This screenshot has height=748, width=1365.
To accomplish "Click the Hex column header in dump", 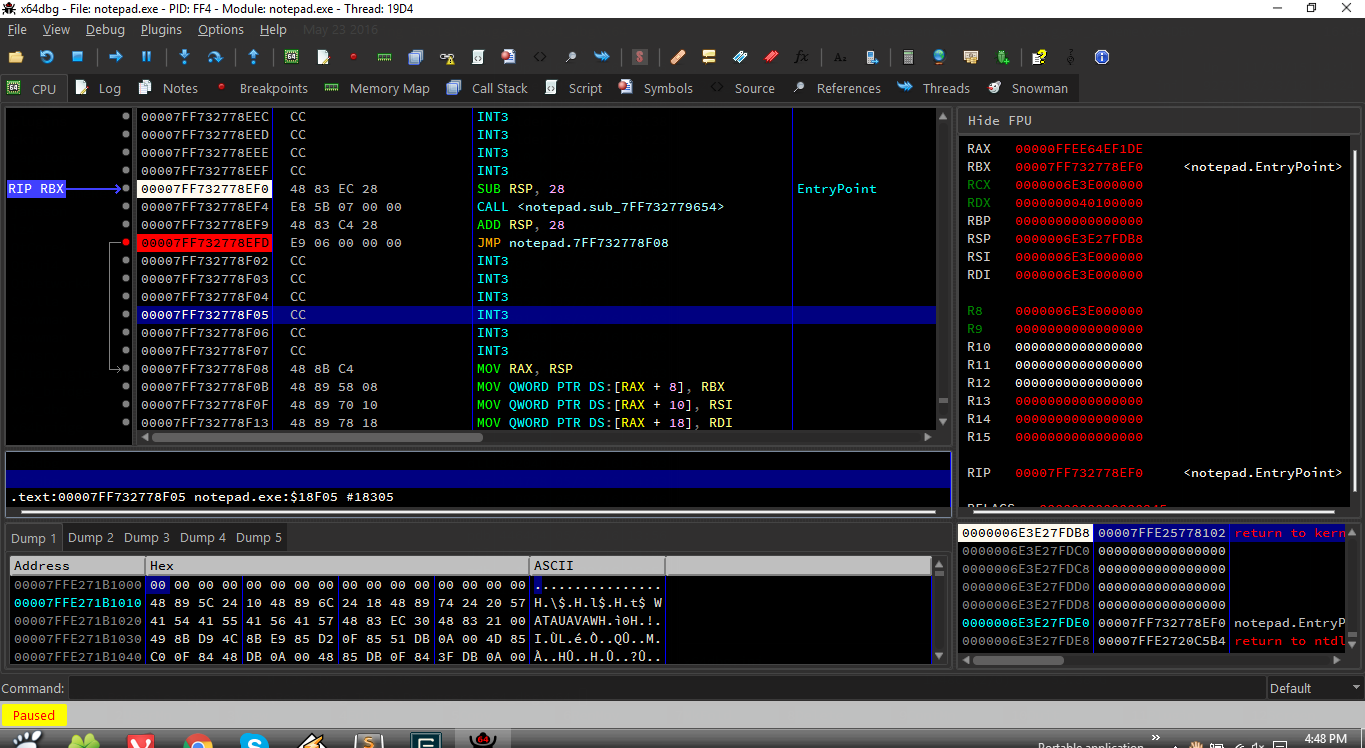I will point(338,566).
